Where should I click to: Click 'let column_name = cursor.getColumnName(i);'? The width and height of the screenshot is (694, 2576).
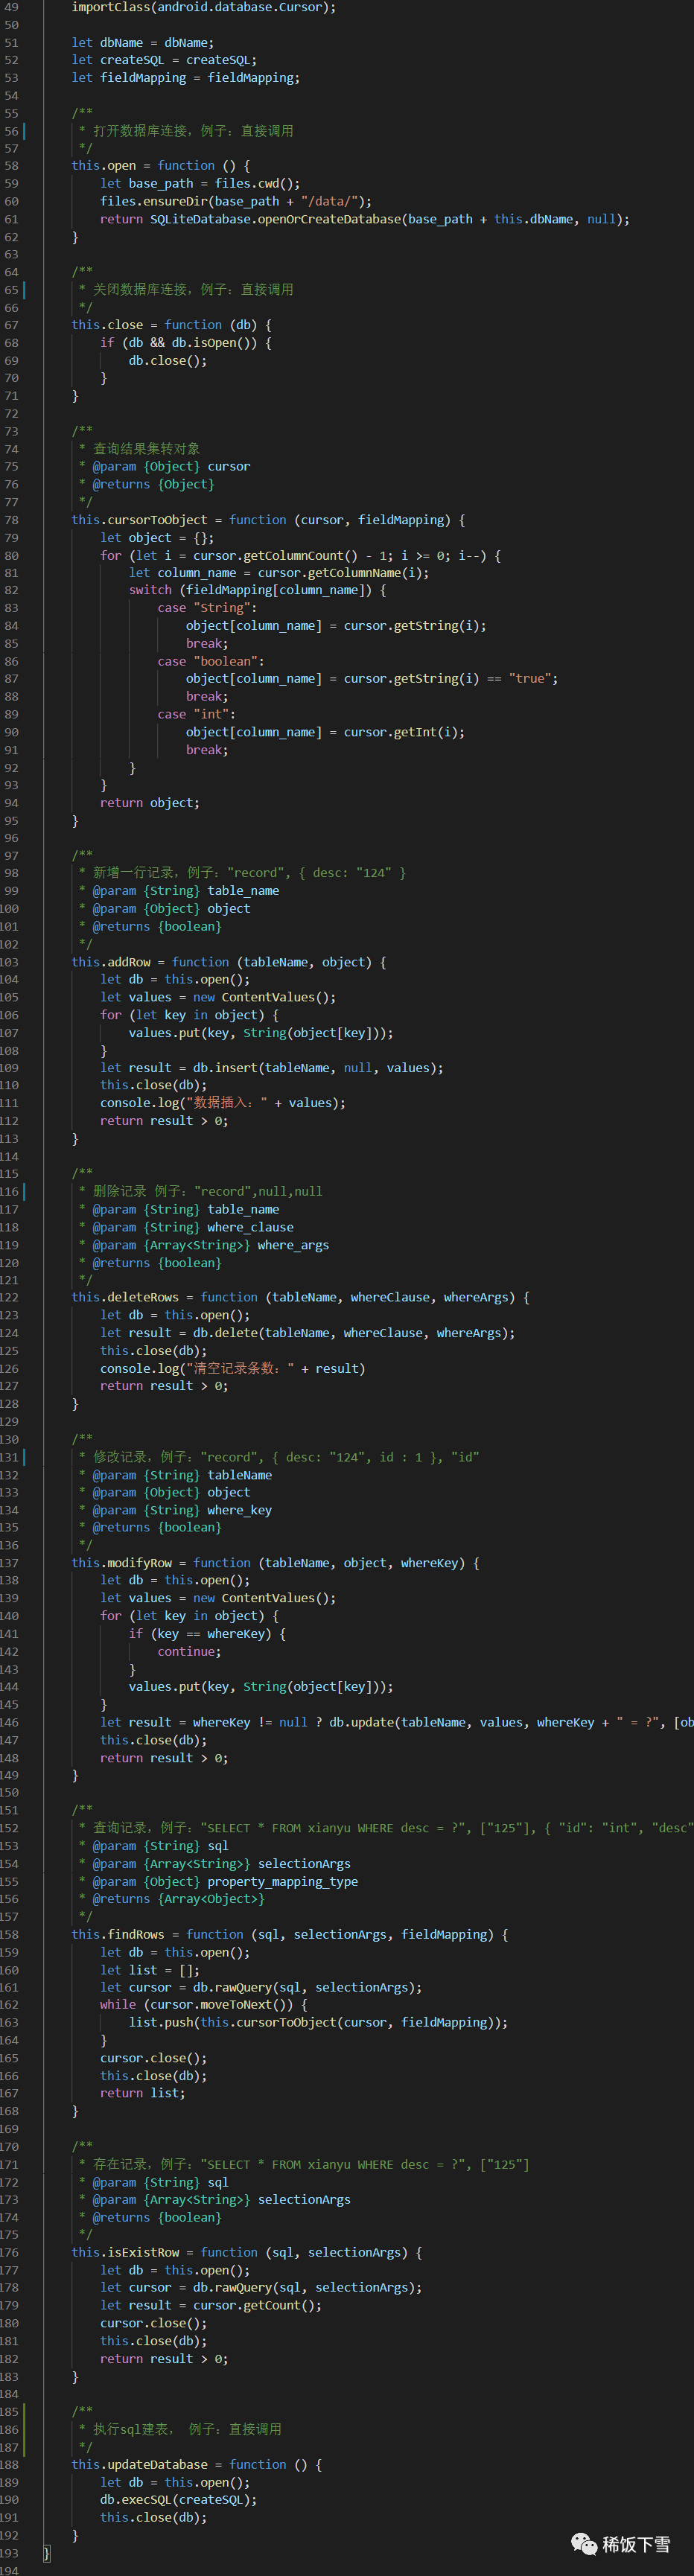click(x=279, y=573)
